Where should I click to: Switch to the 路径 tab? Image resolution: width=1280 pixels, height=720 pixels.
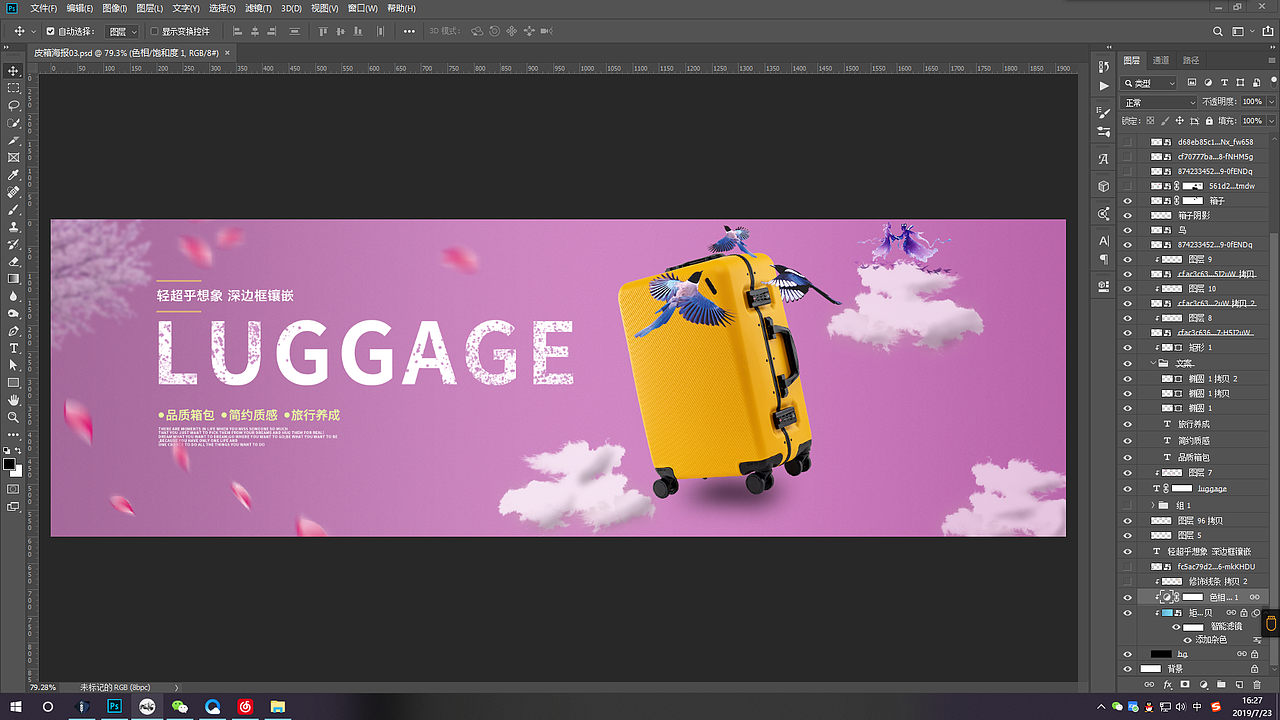(x=1191, y=60)
